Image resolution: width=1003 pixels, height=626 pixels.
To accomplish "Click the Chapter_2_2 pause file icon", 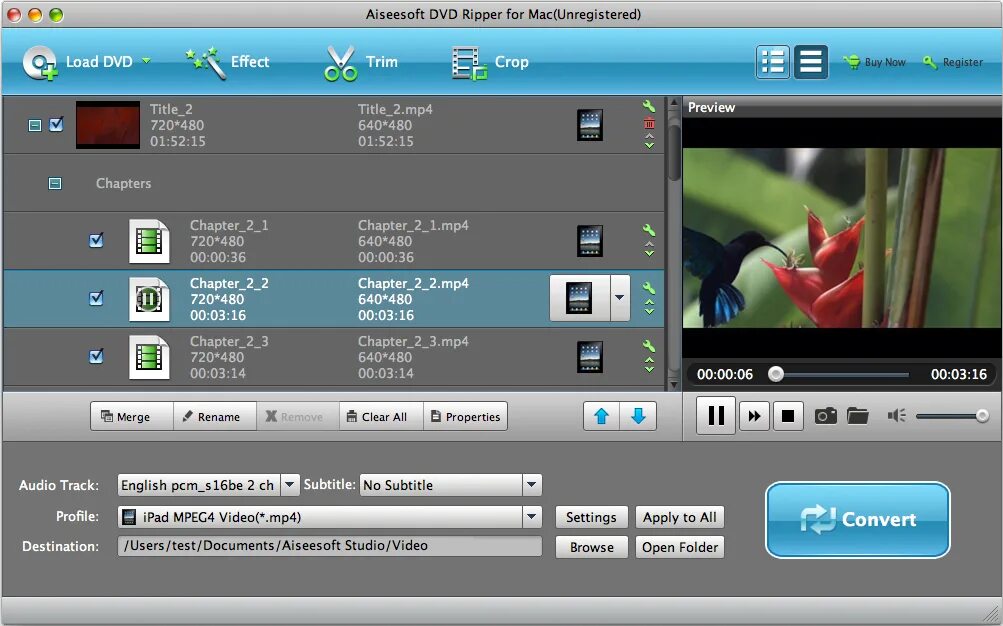I will coord(149,299).
